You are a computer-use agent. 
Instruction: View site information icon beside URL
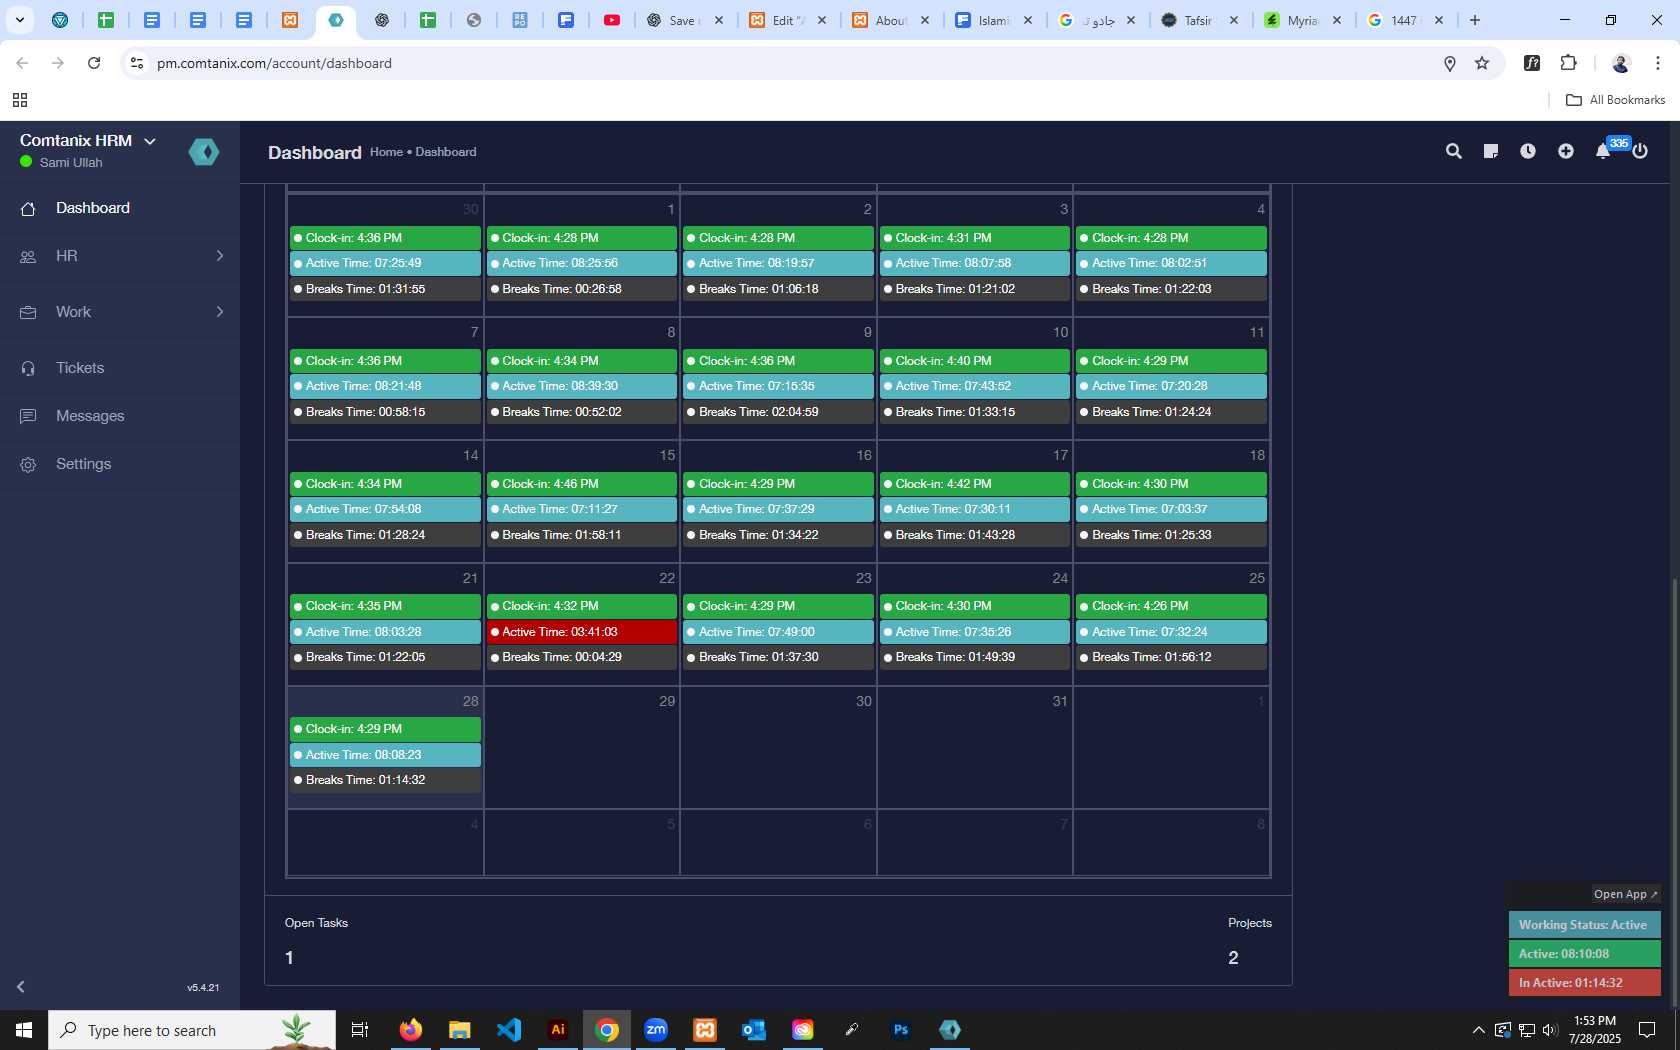coord(137,63)
